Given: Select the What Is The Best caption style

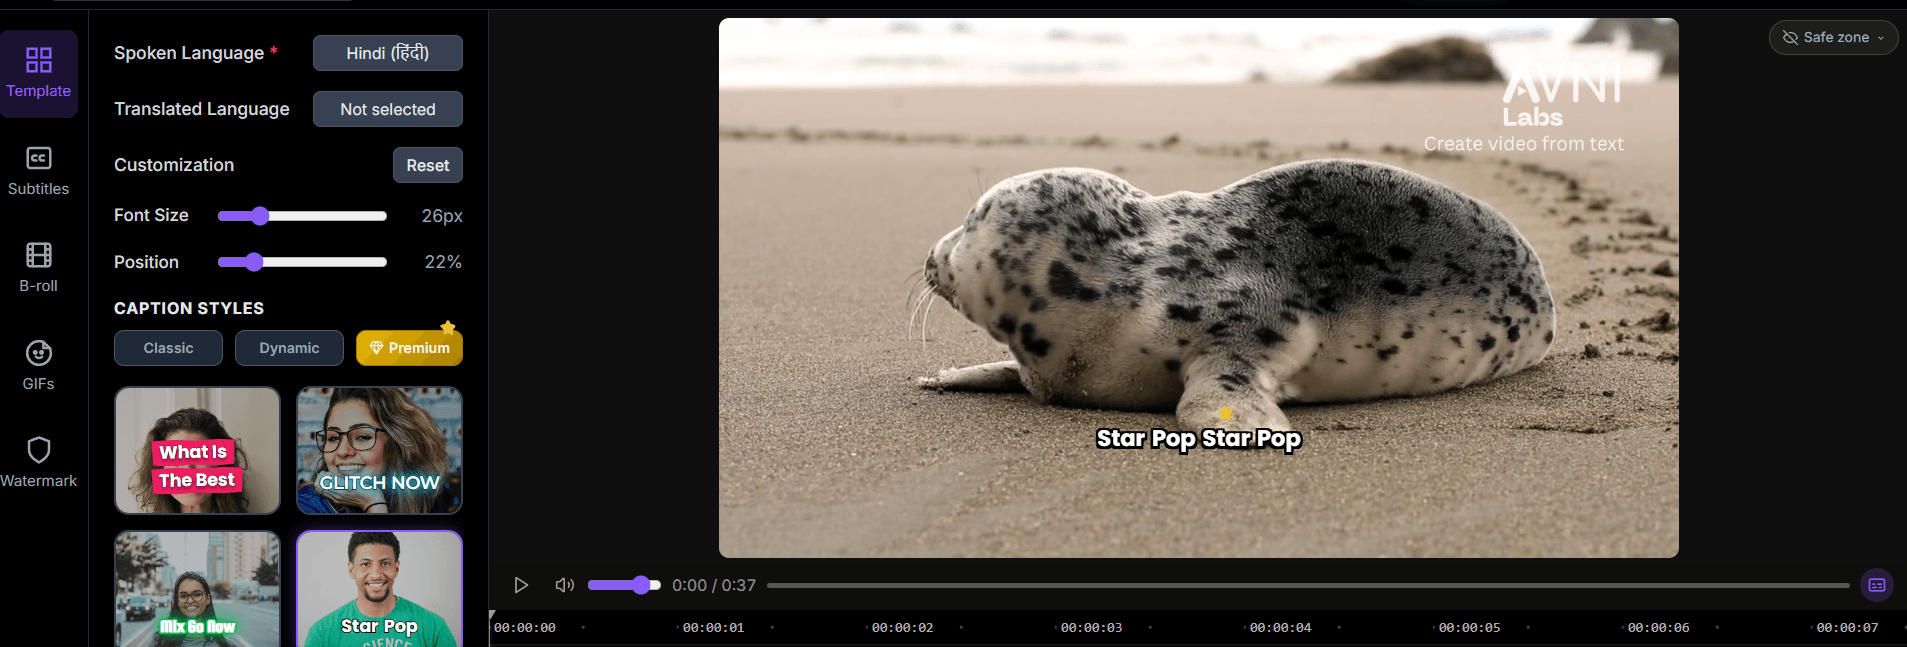Looking at the screenshot, I should click(x=197, y=450).
